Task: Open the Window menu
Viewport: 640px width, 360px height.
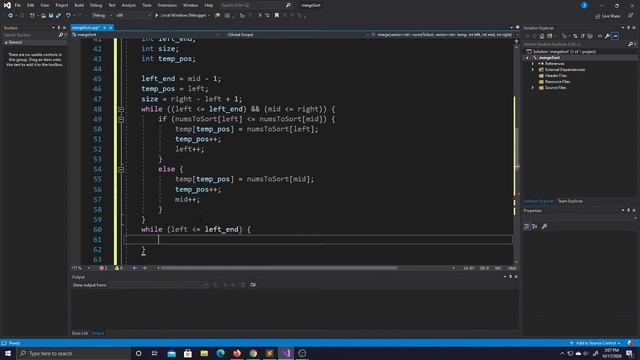Action: pyautogui.click(x=190, y=5)
